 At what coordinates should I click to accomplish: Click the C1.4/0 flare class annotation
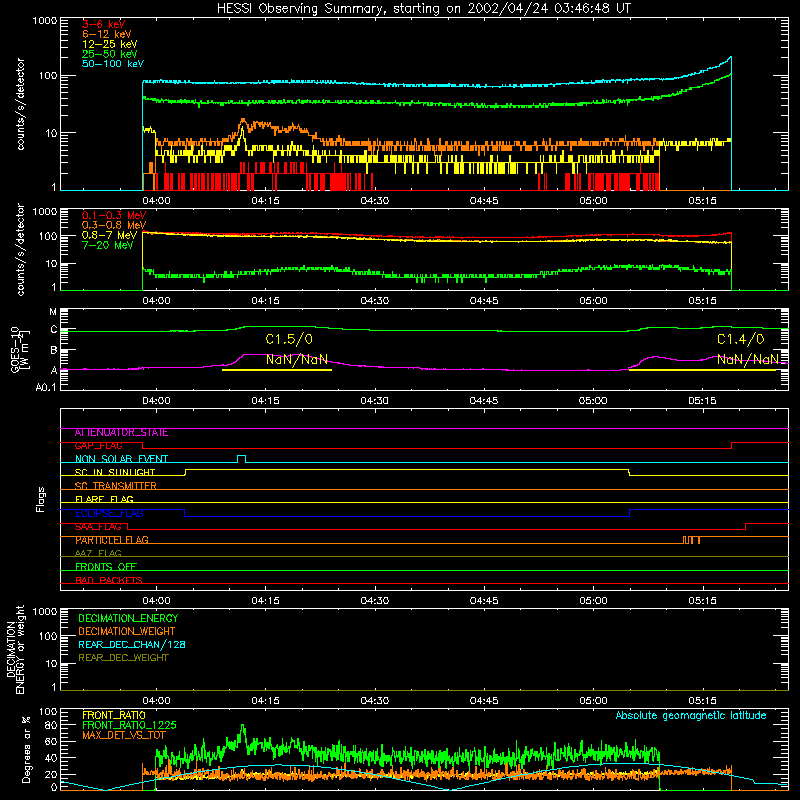pos(741,339)
